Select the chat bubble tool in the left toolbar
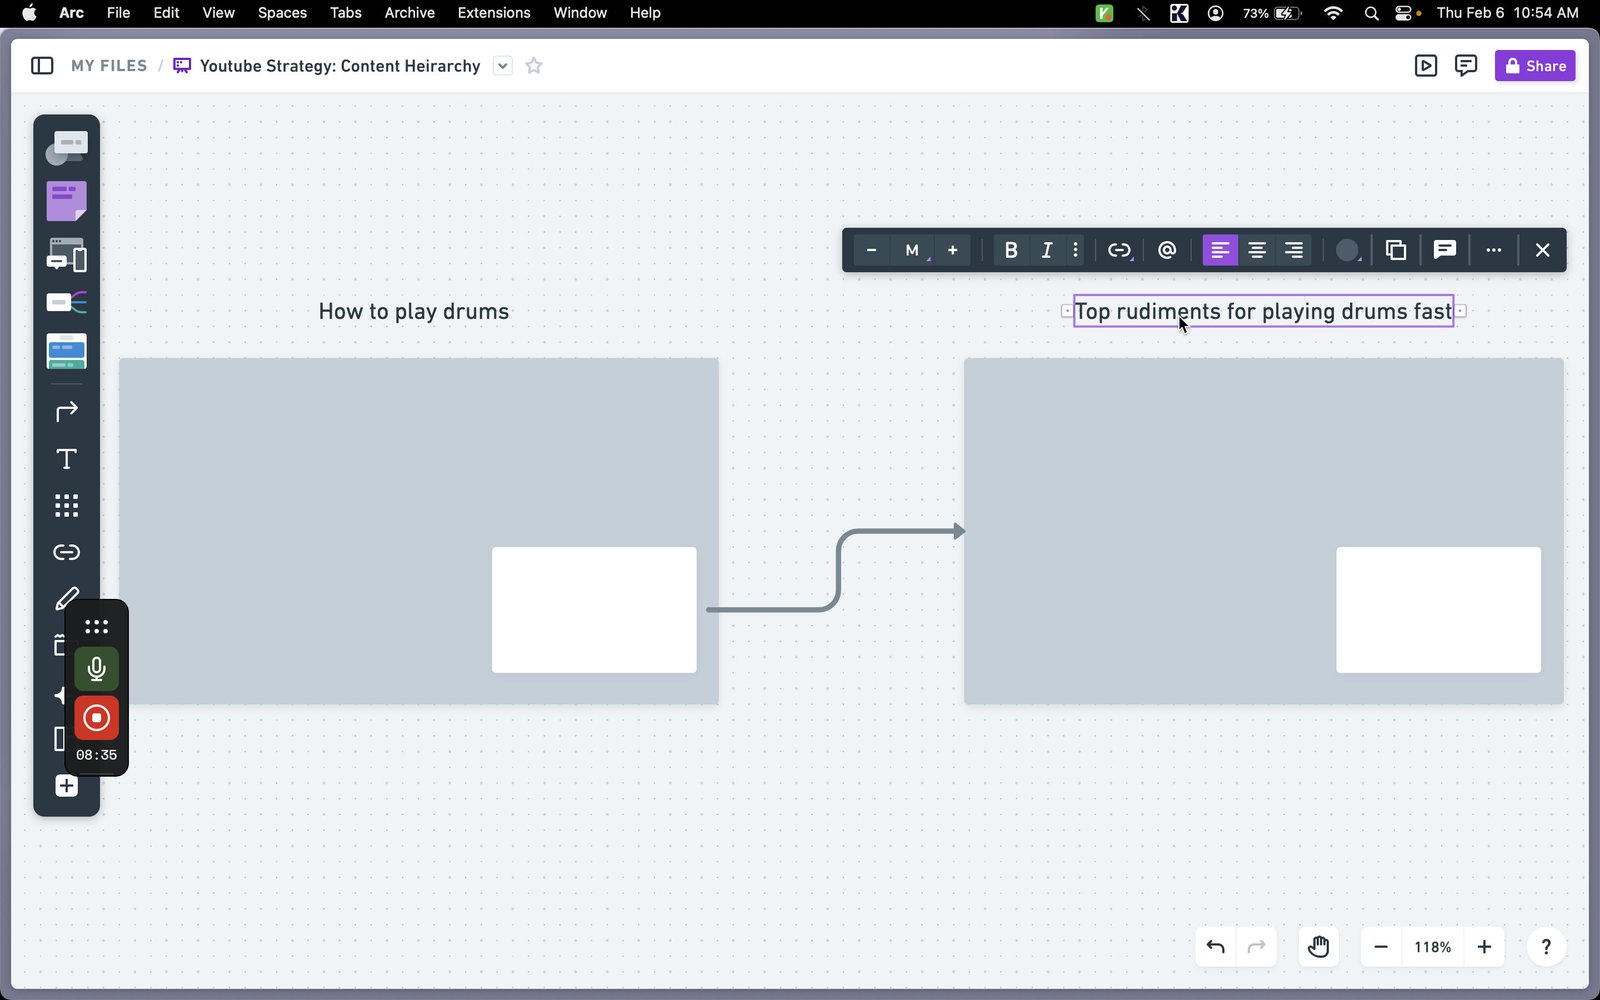Image resolution: width=1600 pixels, height=1000 pixels. [x=66, y=148]
